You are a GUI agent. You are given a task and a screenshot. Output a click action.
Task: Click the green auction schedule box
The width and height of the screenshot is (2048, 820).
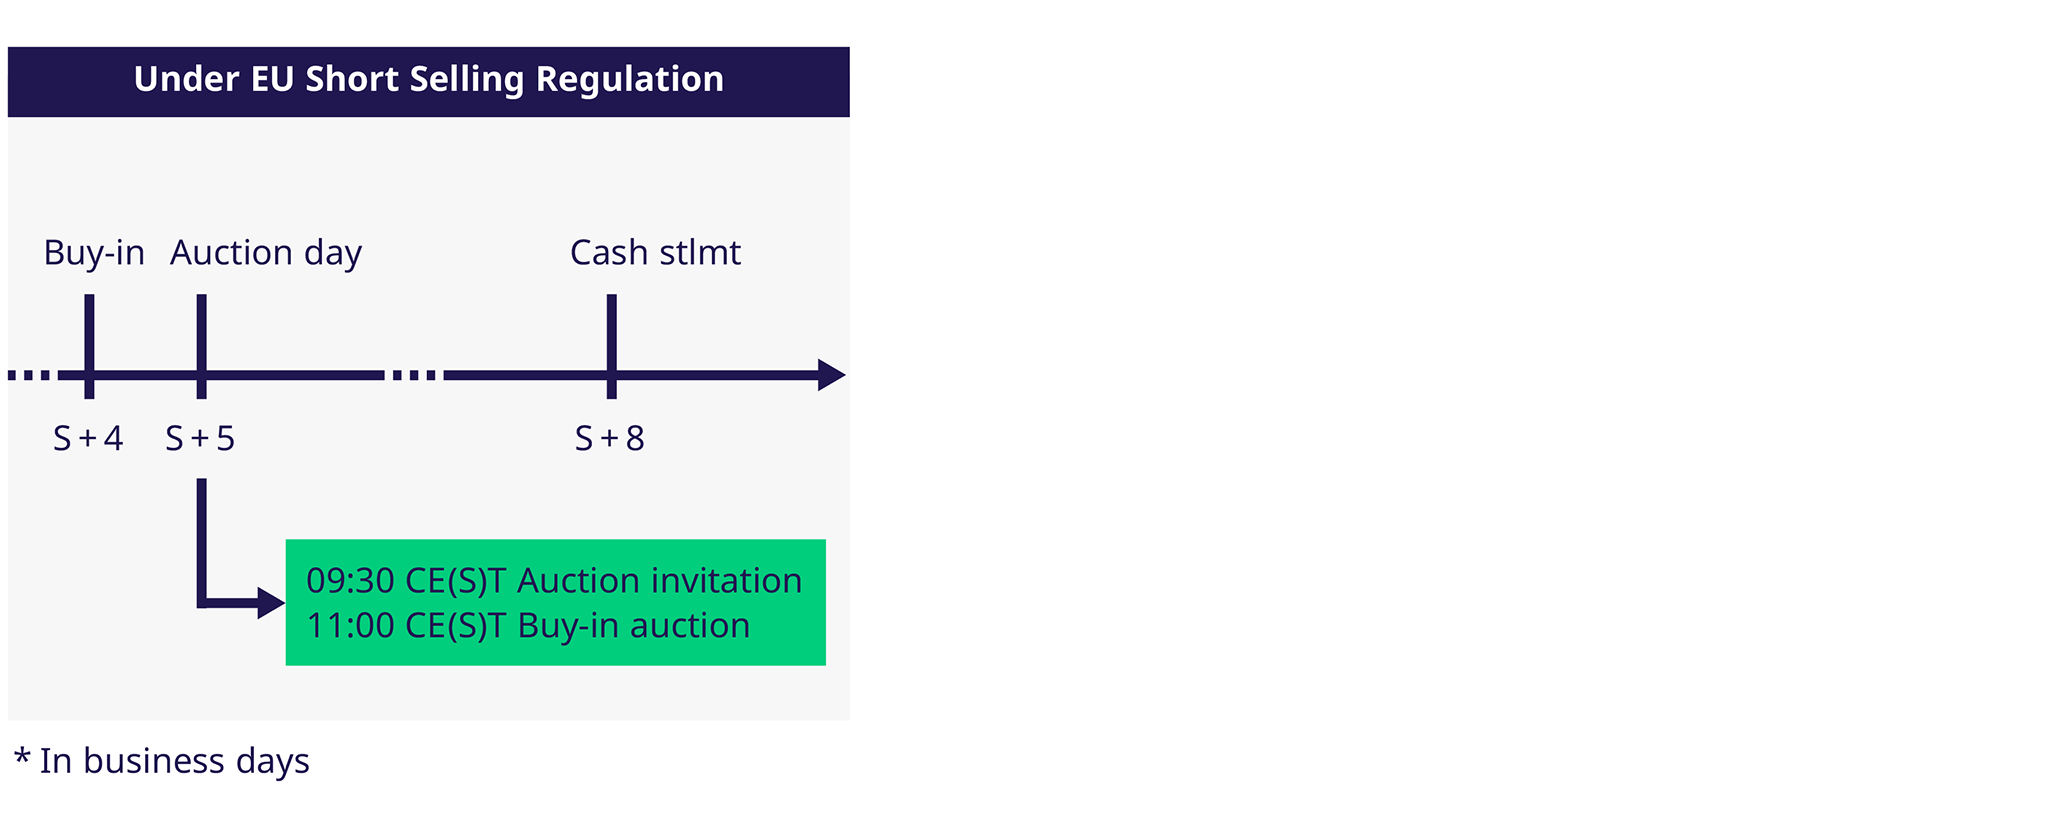(556, 602)
